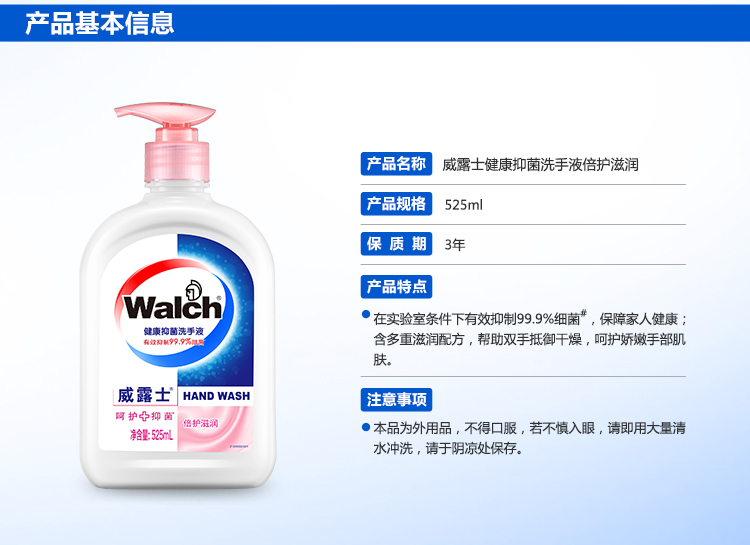The image size is (750, 545).
Task: Click the blue bullet before 在实验室条件下
Action: 366,314
